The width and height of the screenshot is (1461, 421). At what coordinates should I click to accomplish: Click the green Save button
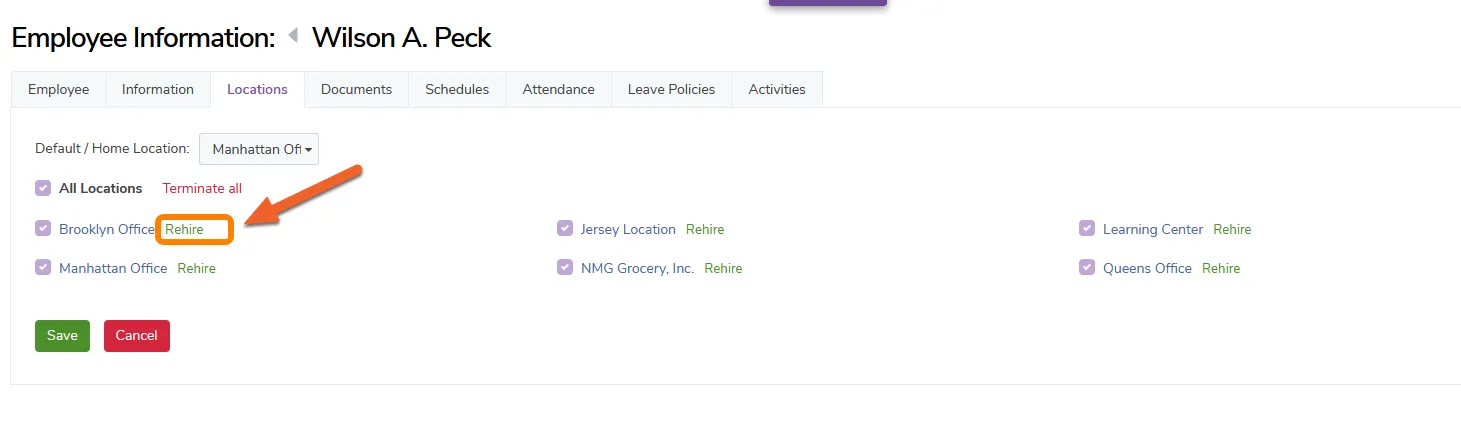pyautogui.click(x=62, y=336)
